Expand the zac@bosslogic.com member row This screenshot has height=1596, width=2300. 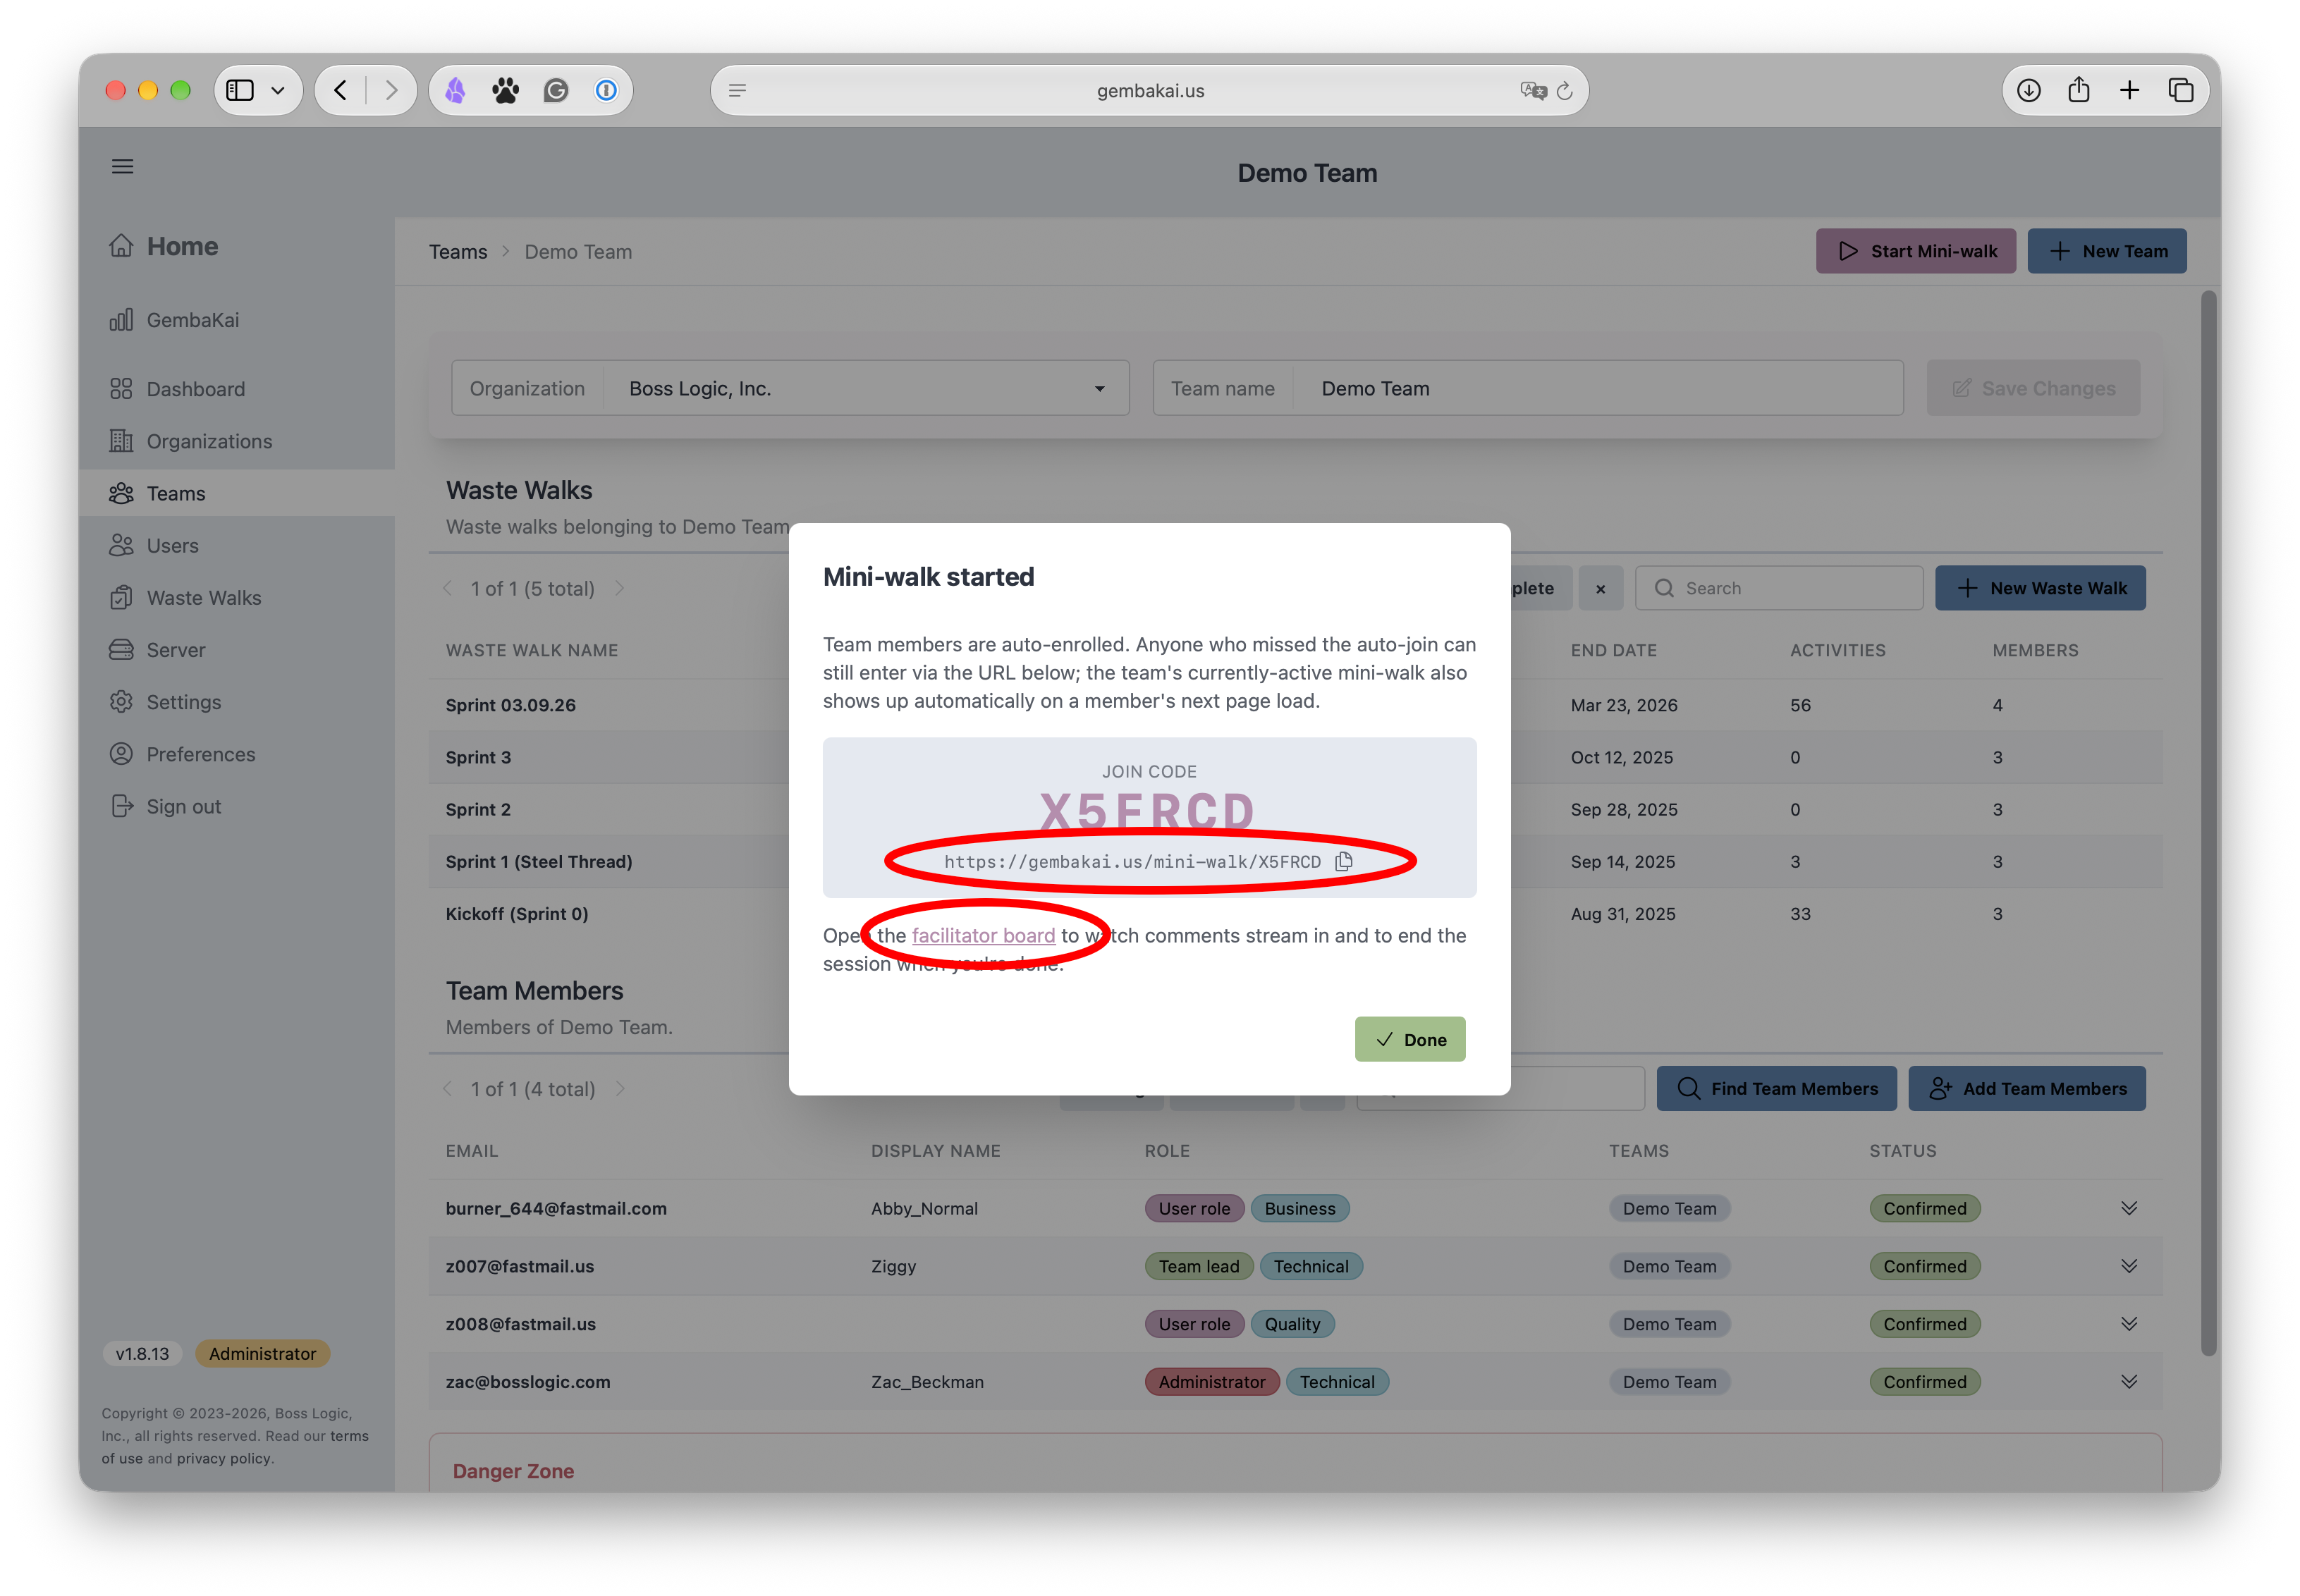2129,1382
